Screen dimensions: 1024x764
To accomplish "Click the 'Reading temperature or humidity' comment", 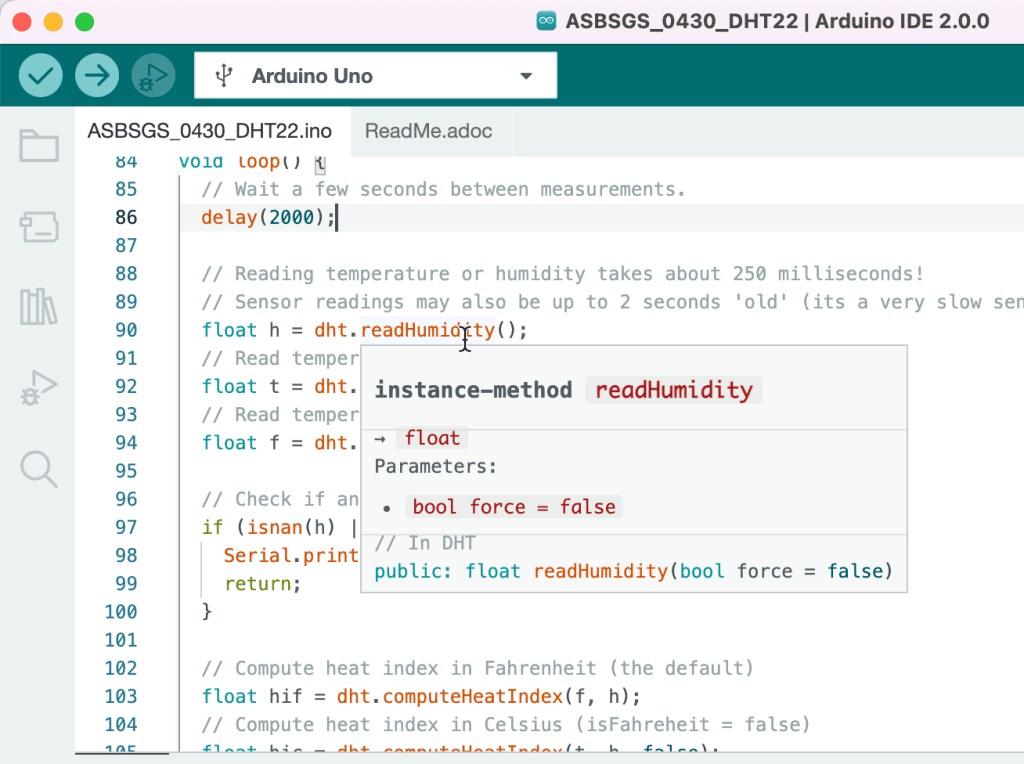I will 562,274.
